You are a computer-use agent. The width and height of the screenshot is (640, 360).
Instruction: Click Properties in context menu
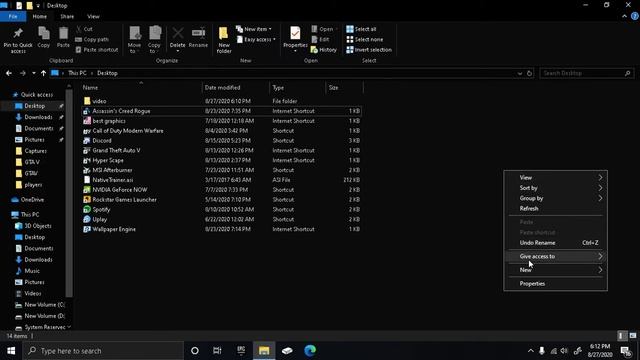click(556, 283)
